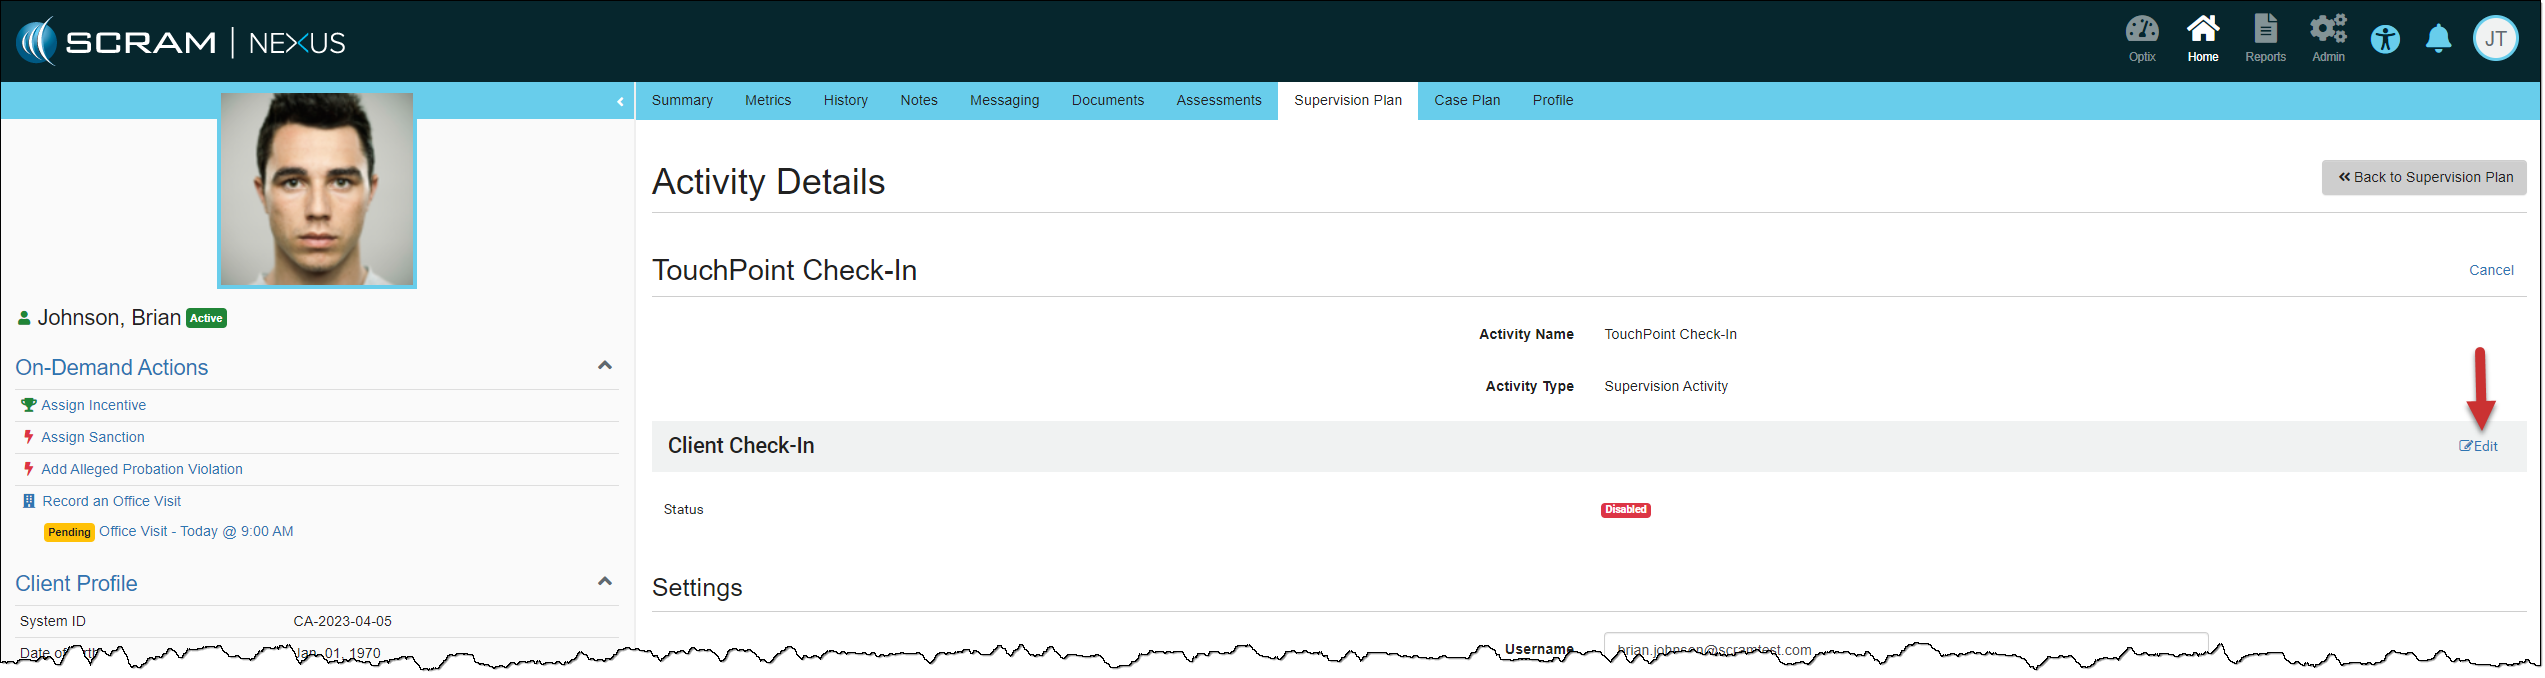This screenshot has height=678, width=2545.
Task: Switch to the Case Plan tab
Action: coord(1466,101)
